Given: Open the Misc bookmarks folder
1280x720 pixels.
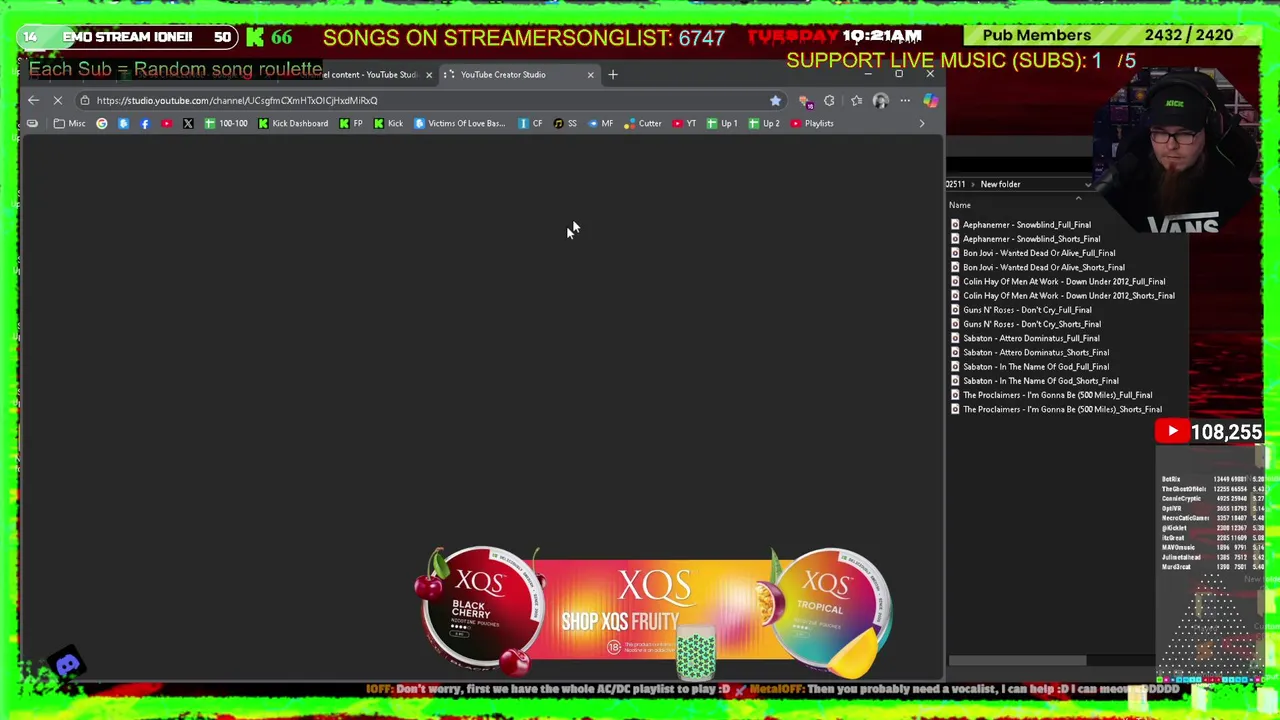Looking at the screenshot, I should coord(69,123).
